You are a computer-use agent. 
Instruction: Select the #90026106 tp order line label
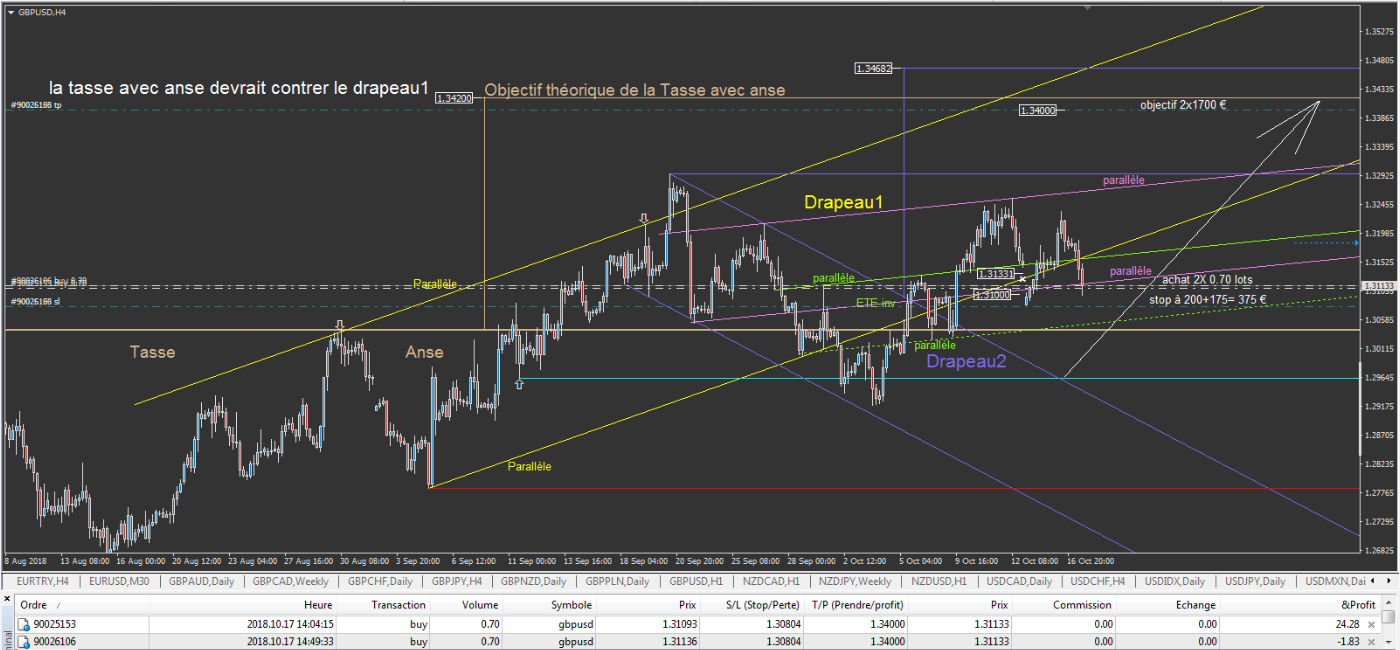pos(36,105)
